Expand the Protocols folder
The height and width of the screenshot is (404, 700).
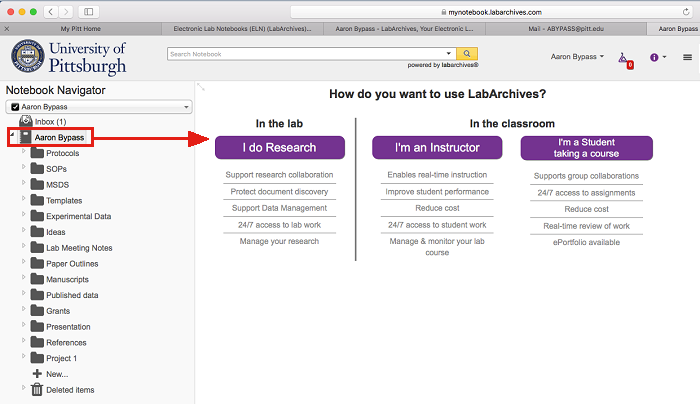pos(24,151)
